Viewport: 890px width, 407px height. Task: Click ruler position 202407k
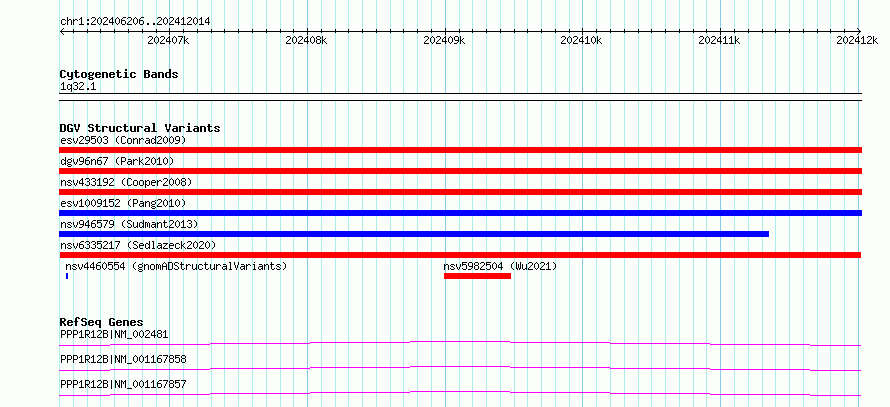tap(168, 40)
